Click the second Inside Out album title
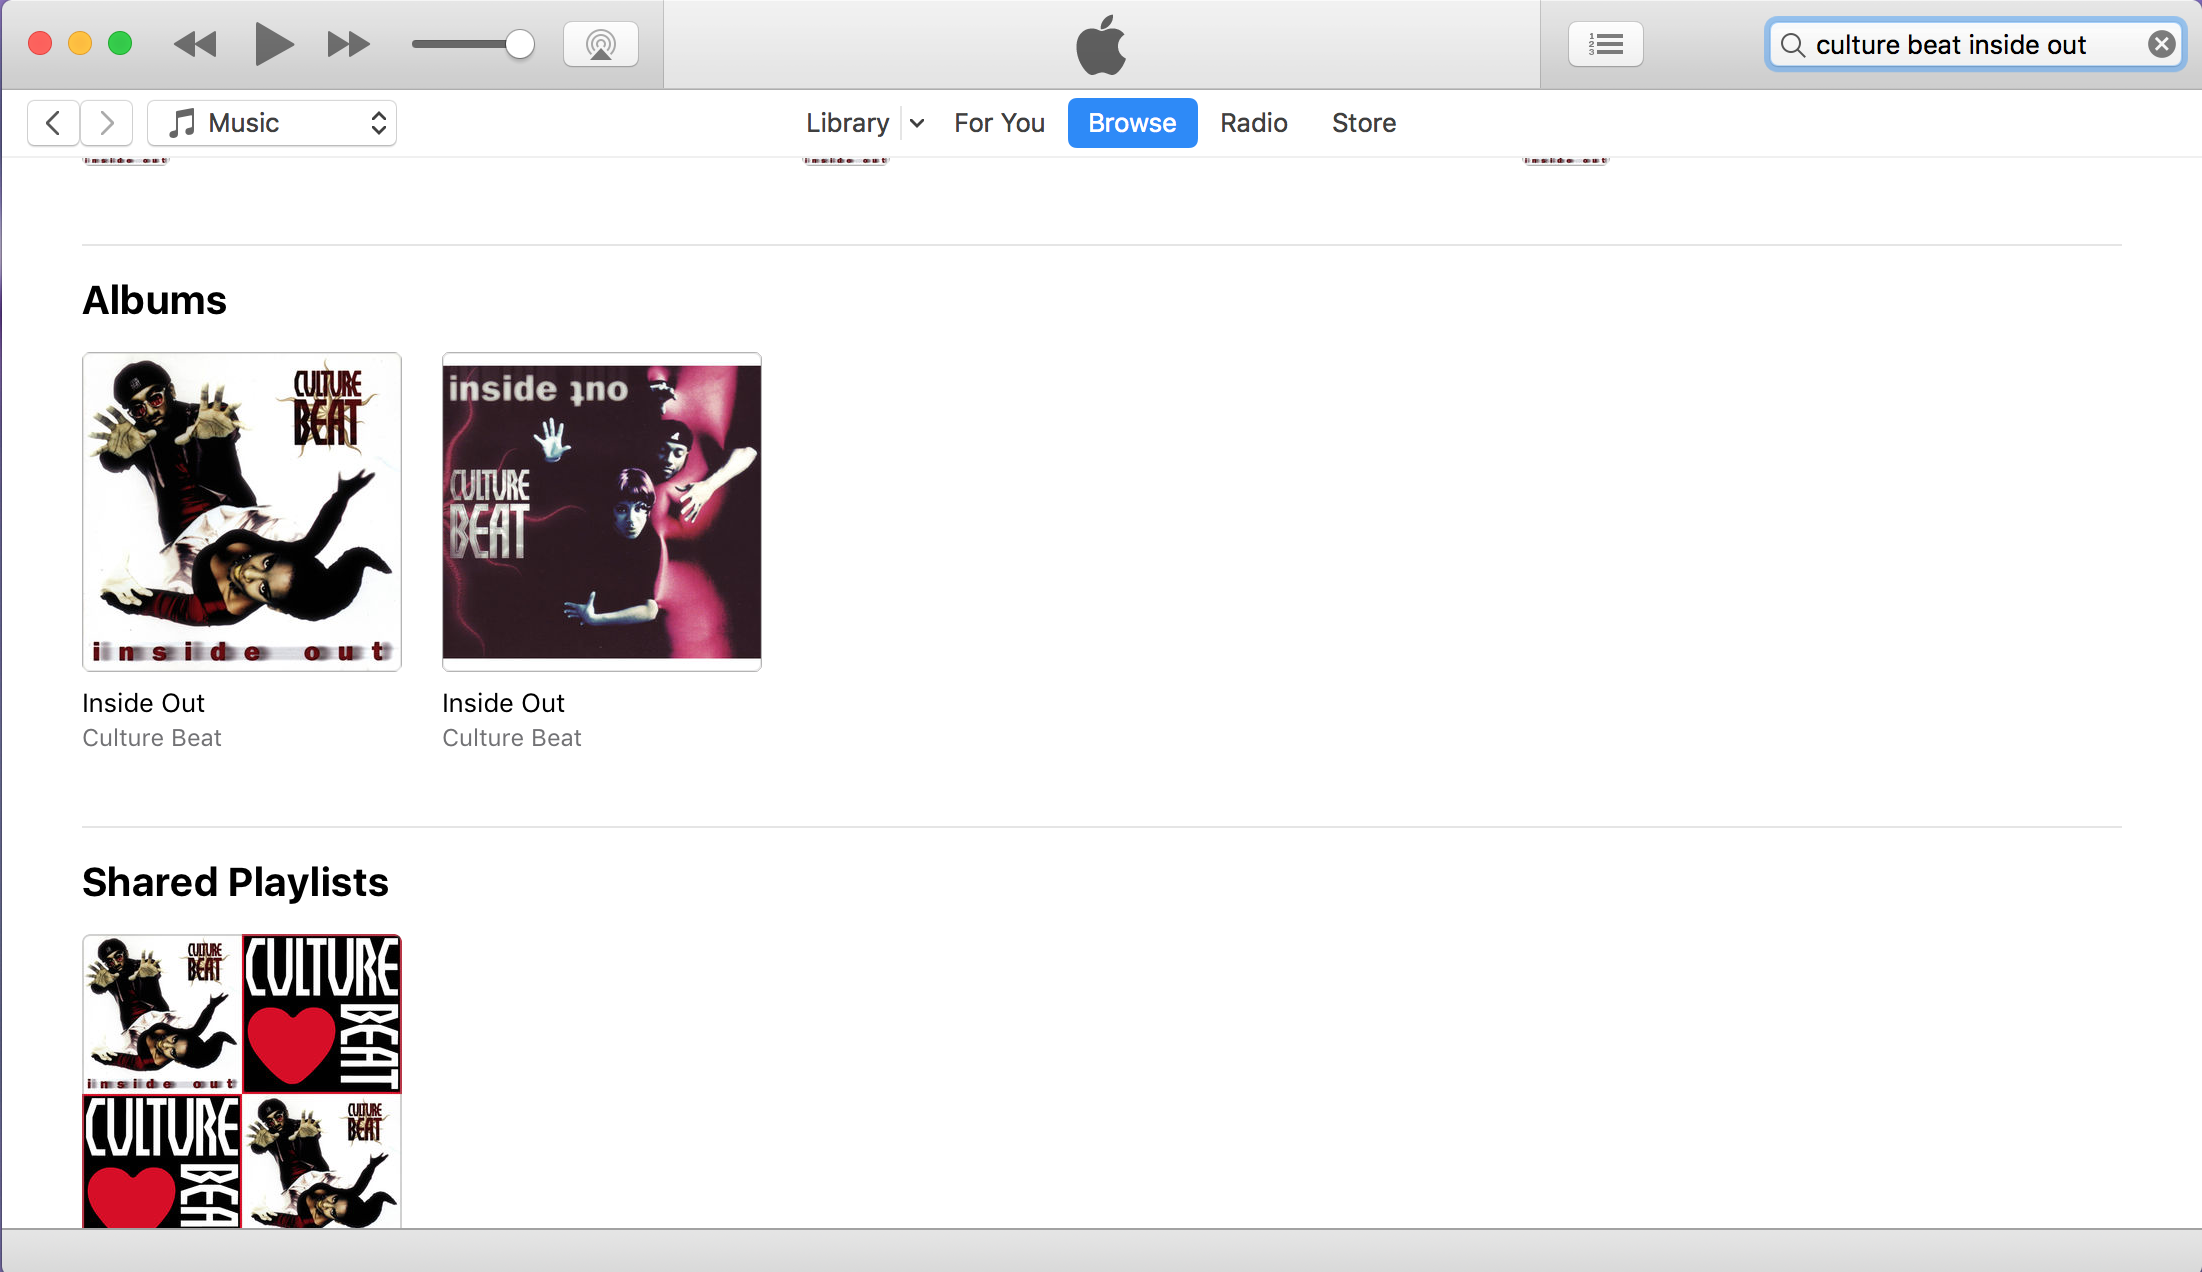This screenshot has height=1272, width=2202. pos(503,703)
